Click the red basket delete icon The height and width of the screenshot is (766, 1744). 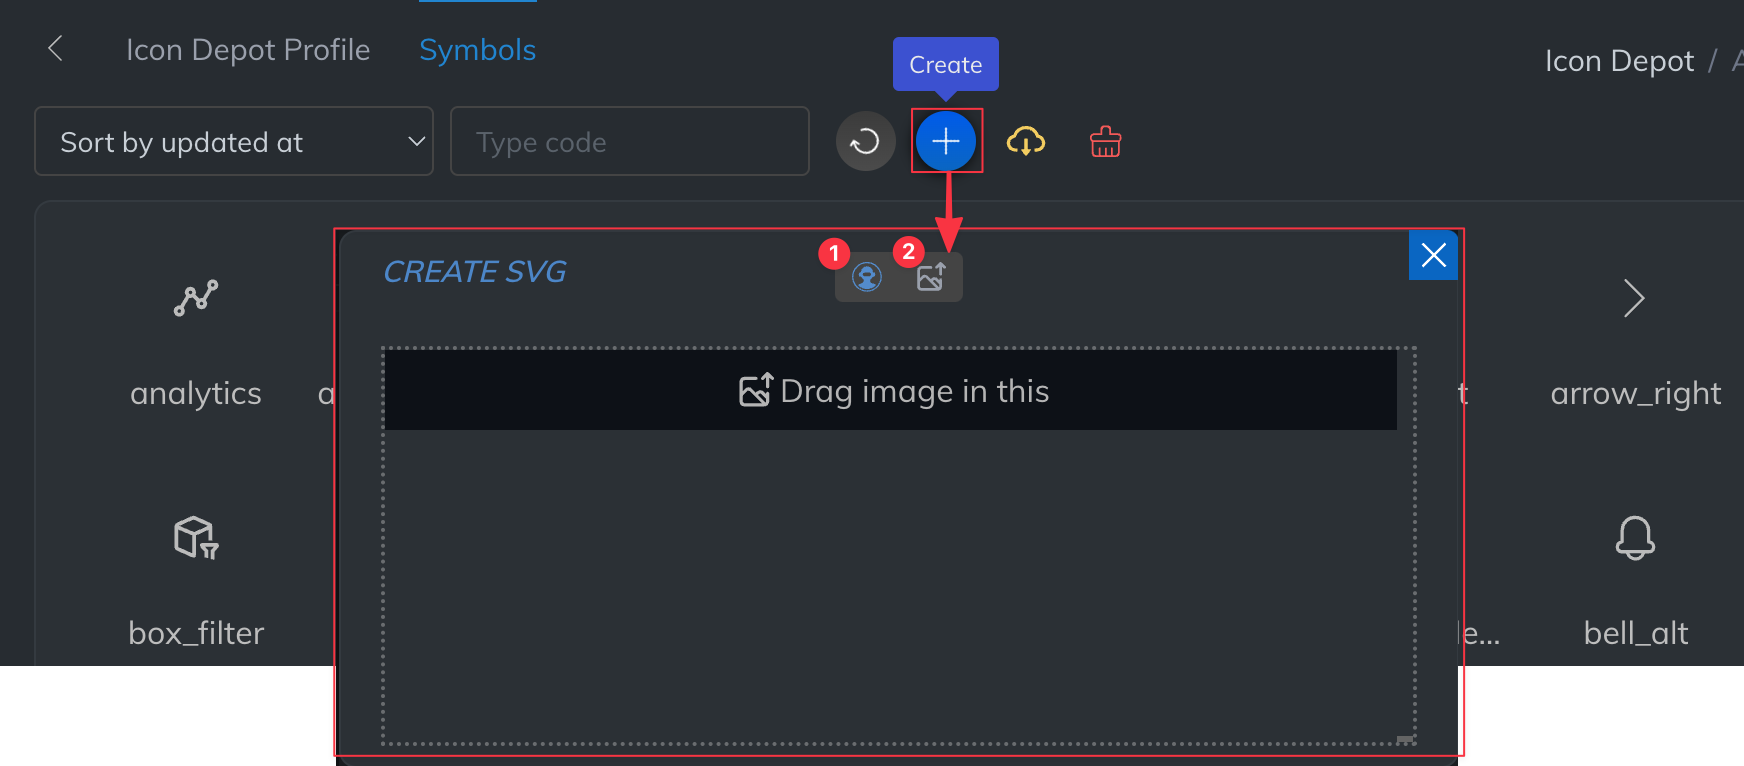pos(1105,141)
